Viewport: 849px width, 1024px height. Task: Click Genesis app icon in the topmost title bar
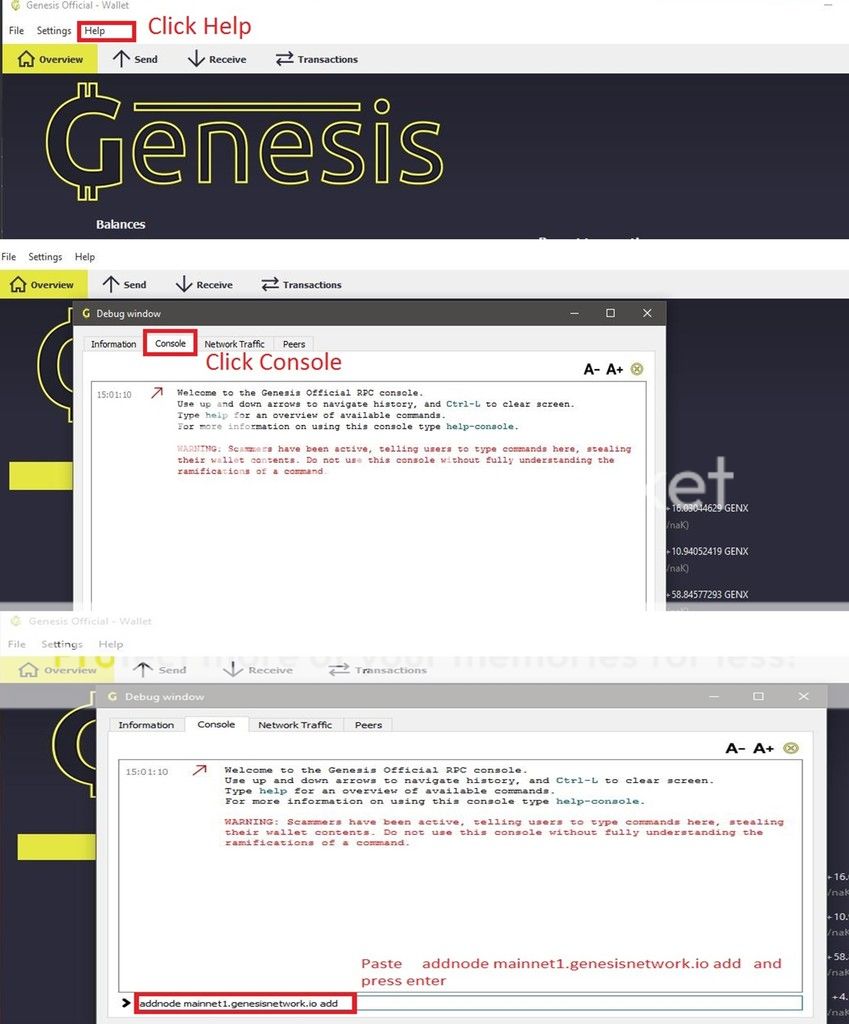click(x=15, y=5)
